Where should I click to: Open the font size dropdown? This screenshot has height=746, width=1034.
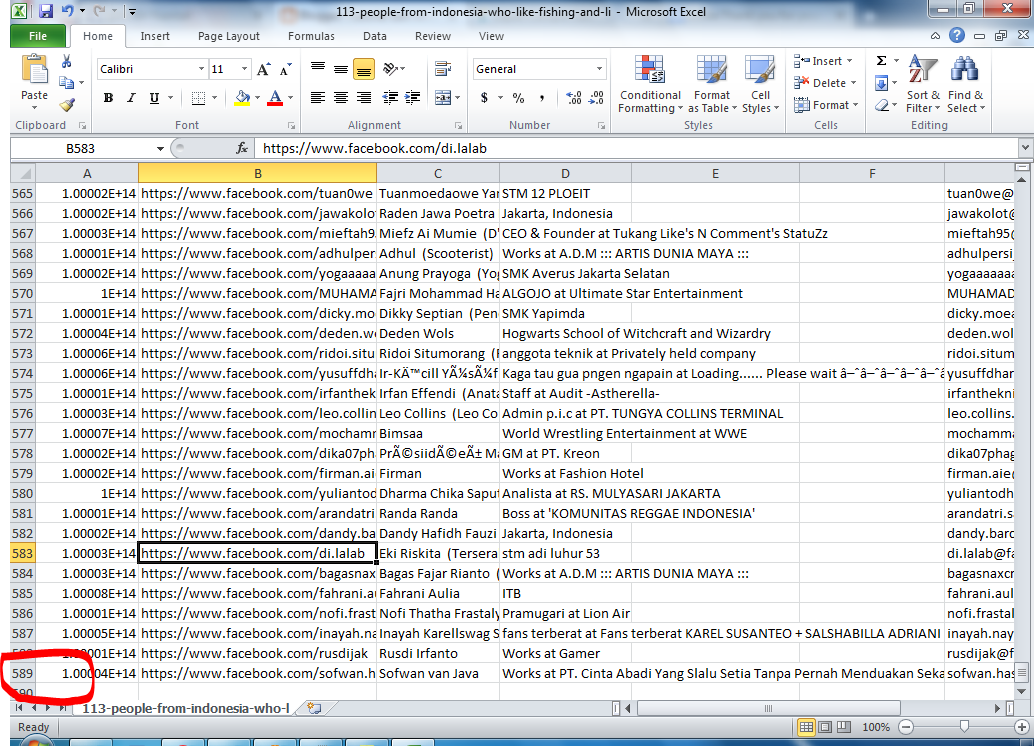click(244, 69)
